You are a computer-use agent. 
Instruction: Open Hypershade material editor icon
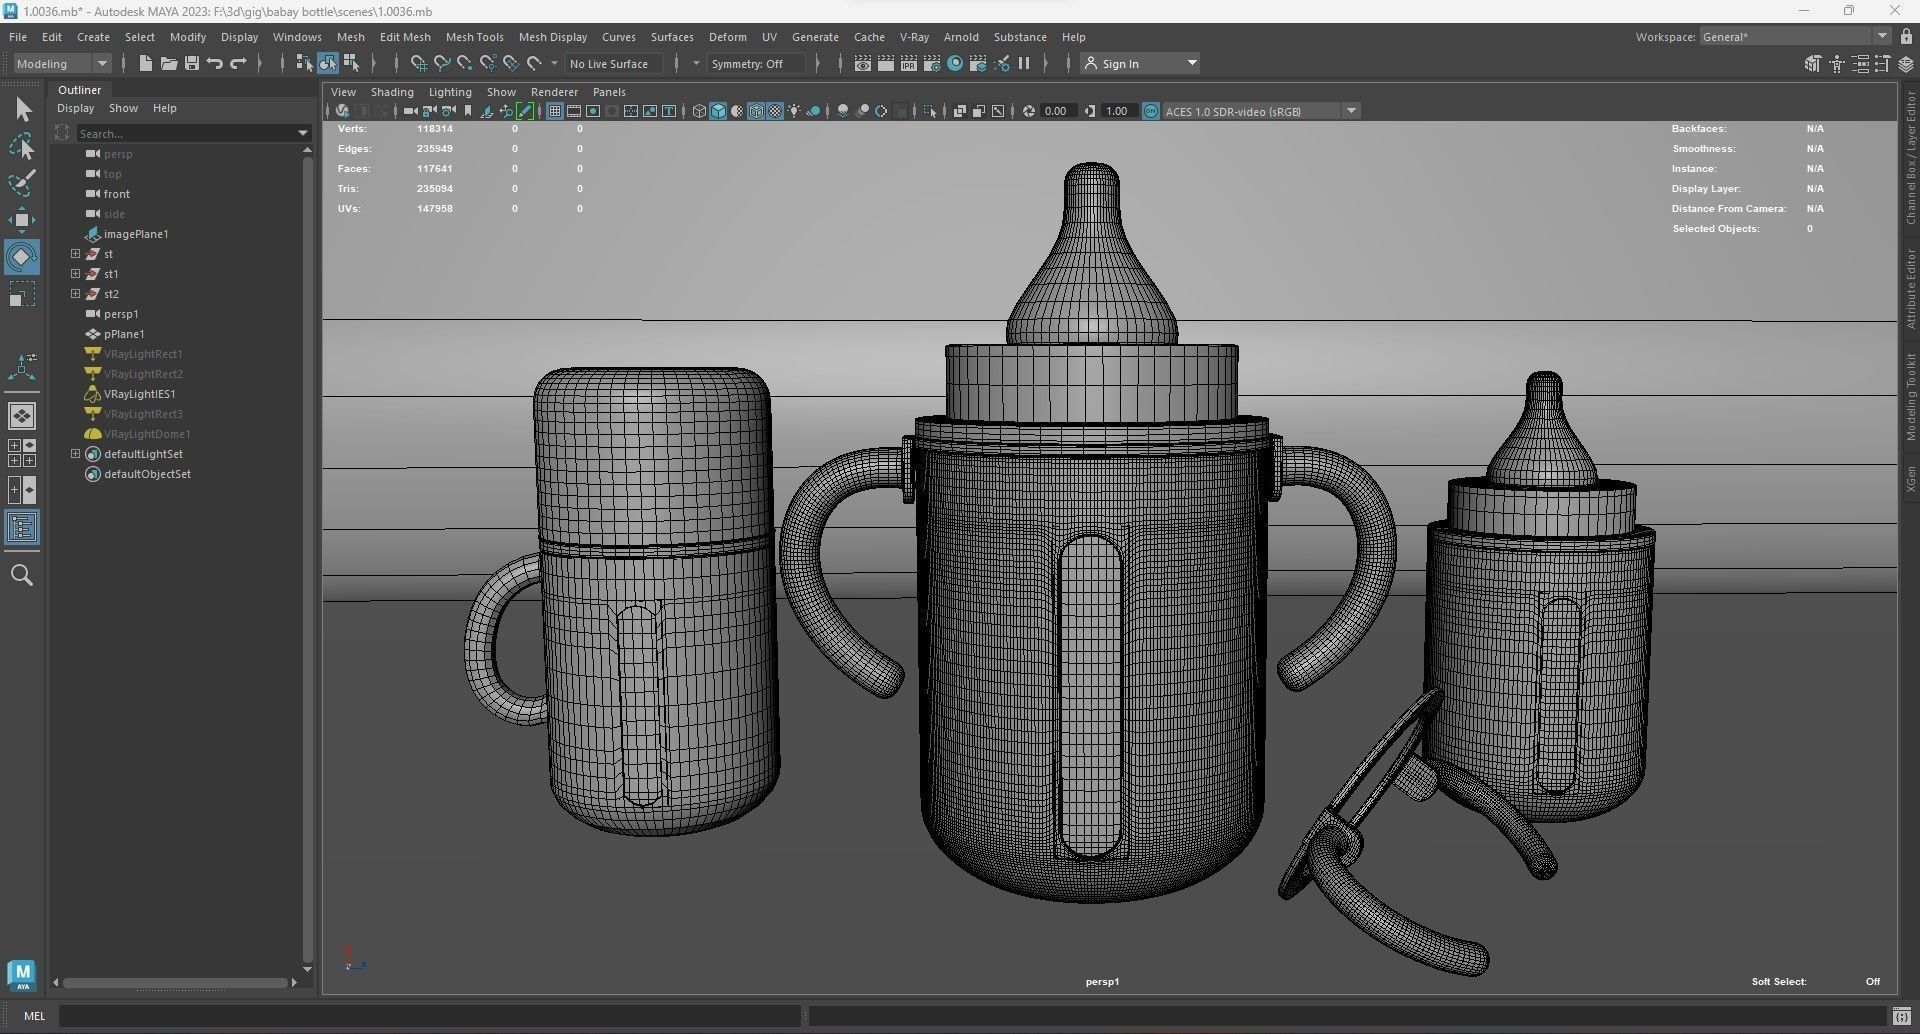pyautogui.click(x=955, y=63)
